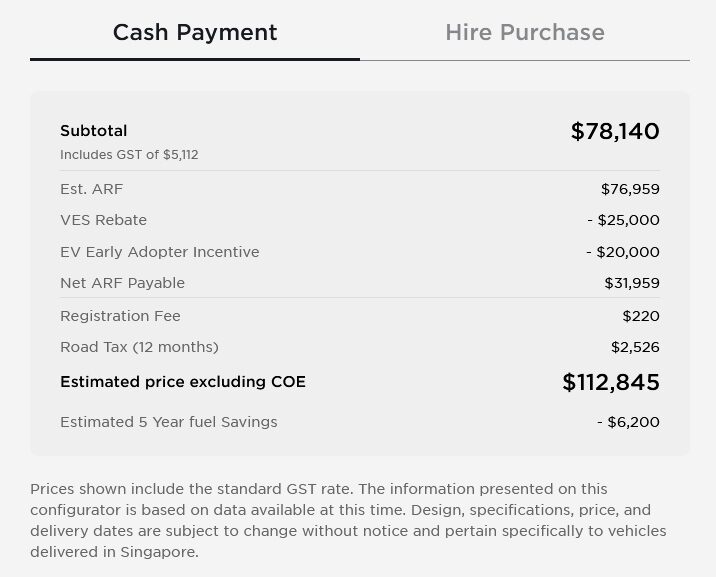Click the $78,140 subtotal amount

(x=615, y=131)
